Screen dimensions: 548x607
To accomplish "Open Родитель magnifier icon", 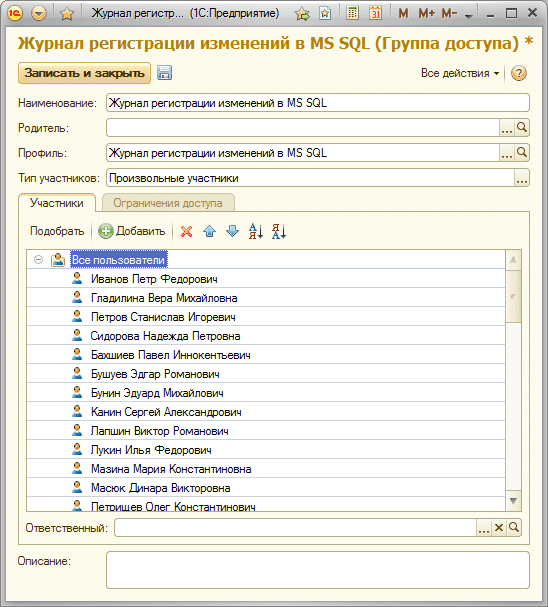I will tap(522, 128).
